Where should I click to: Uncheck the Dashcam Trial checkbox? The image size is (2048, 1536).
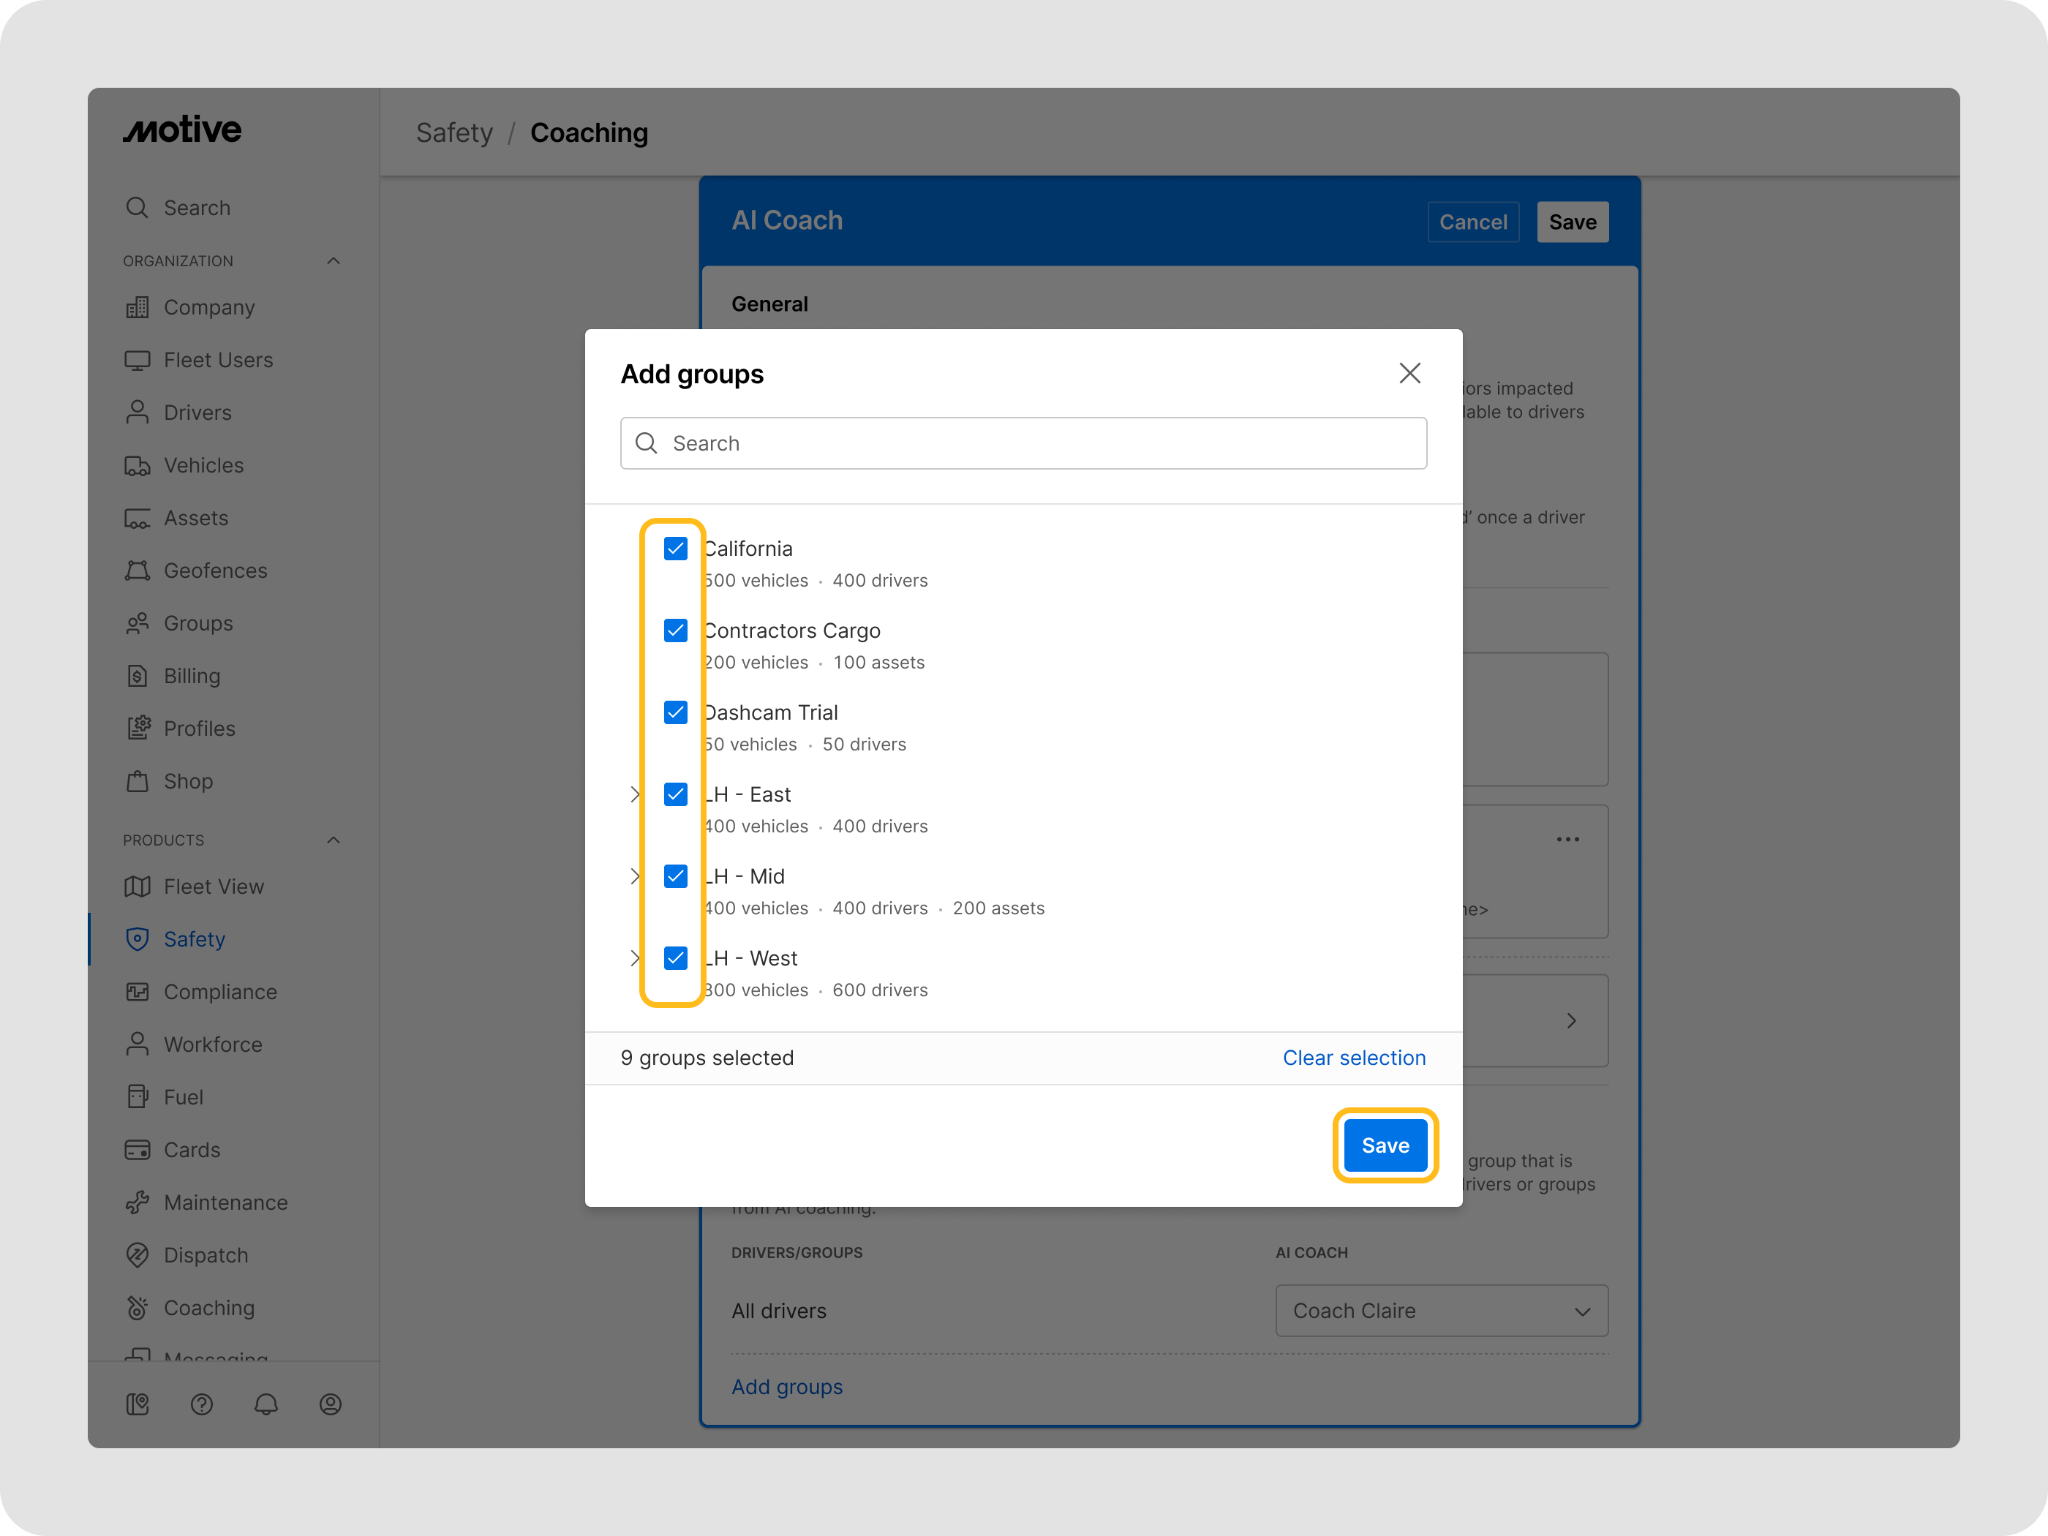pos(676,712)
